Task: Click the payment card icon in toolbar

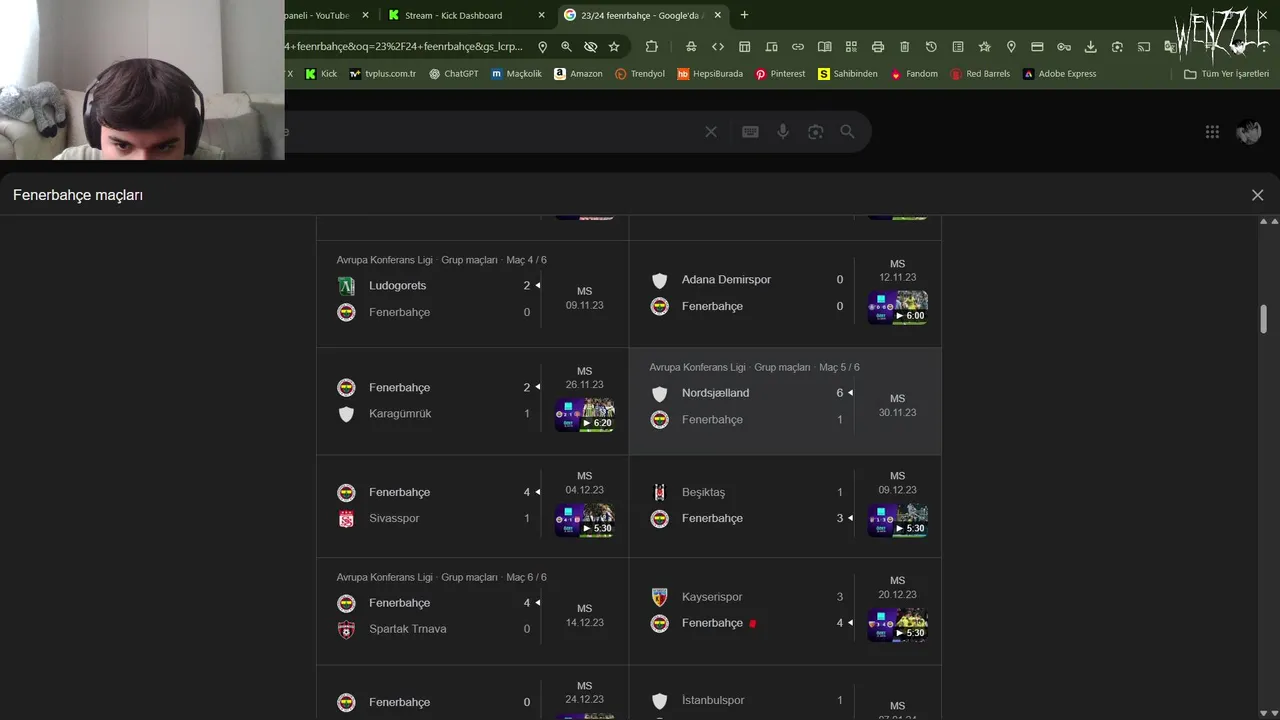Action: tap(1037, 46)
